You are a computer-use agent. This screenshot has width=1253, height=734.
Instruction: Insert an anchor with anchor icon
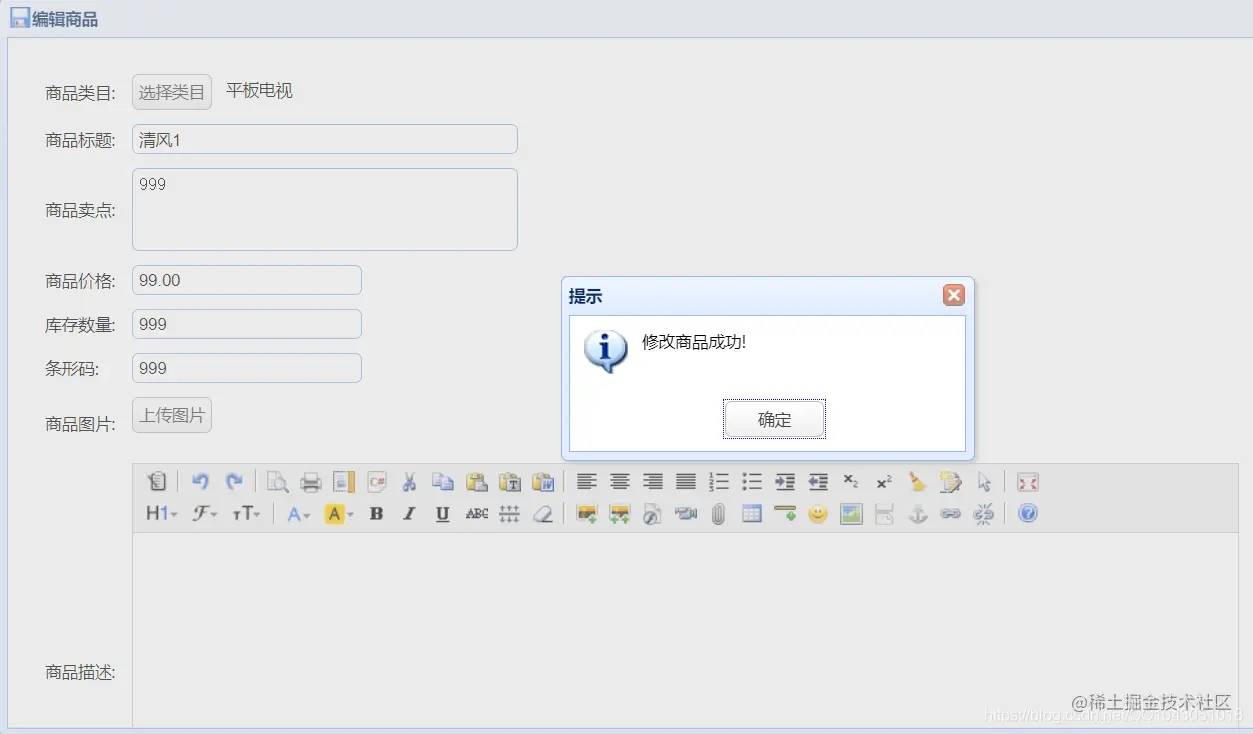point(917,514)
